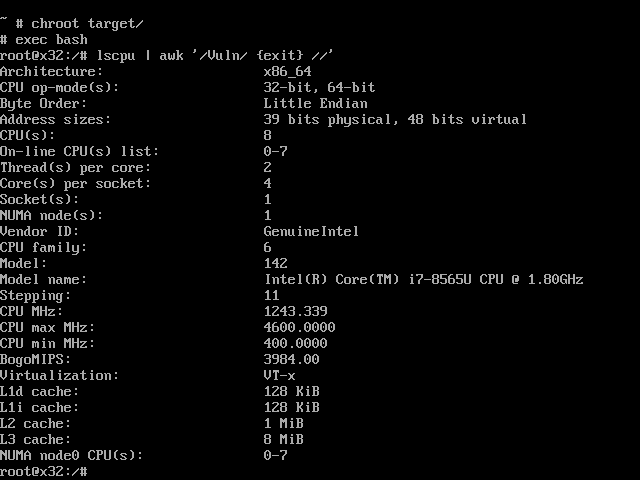
Task: Click the VT-x virtualization value
Action: tap(280, 375)
